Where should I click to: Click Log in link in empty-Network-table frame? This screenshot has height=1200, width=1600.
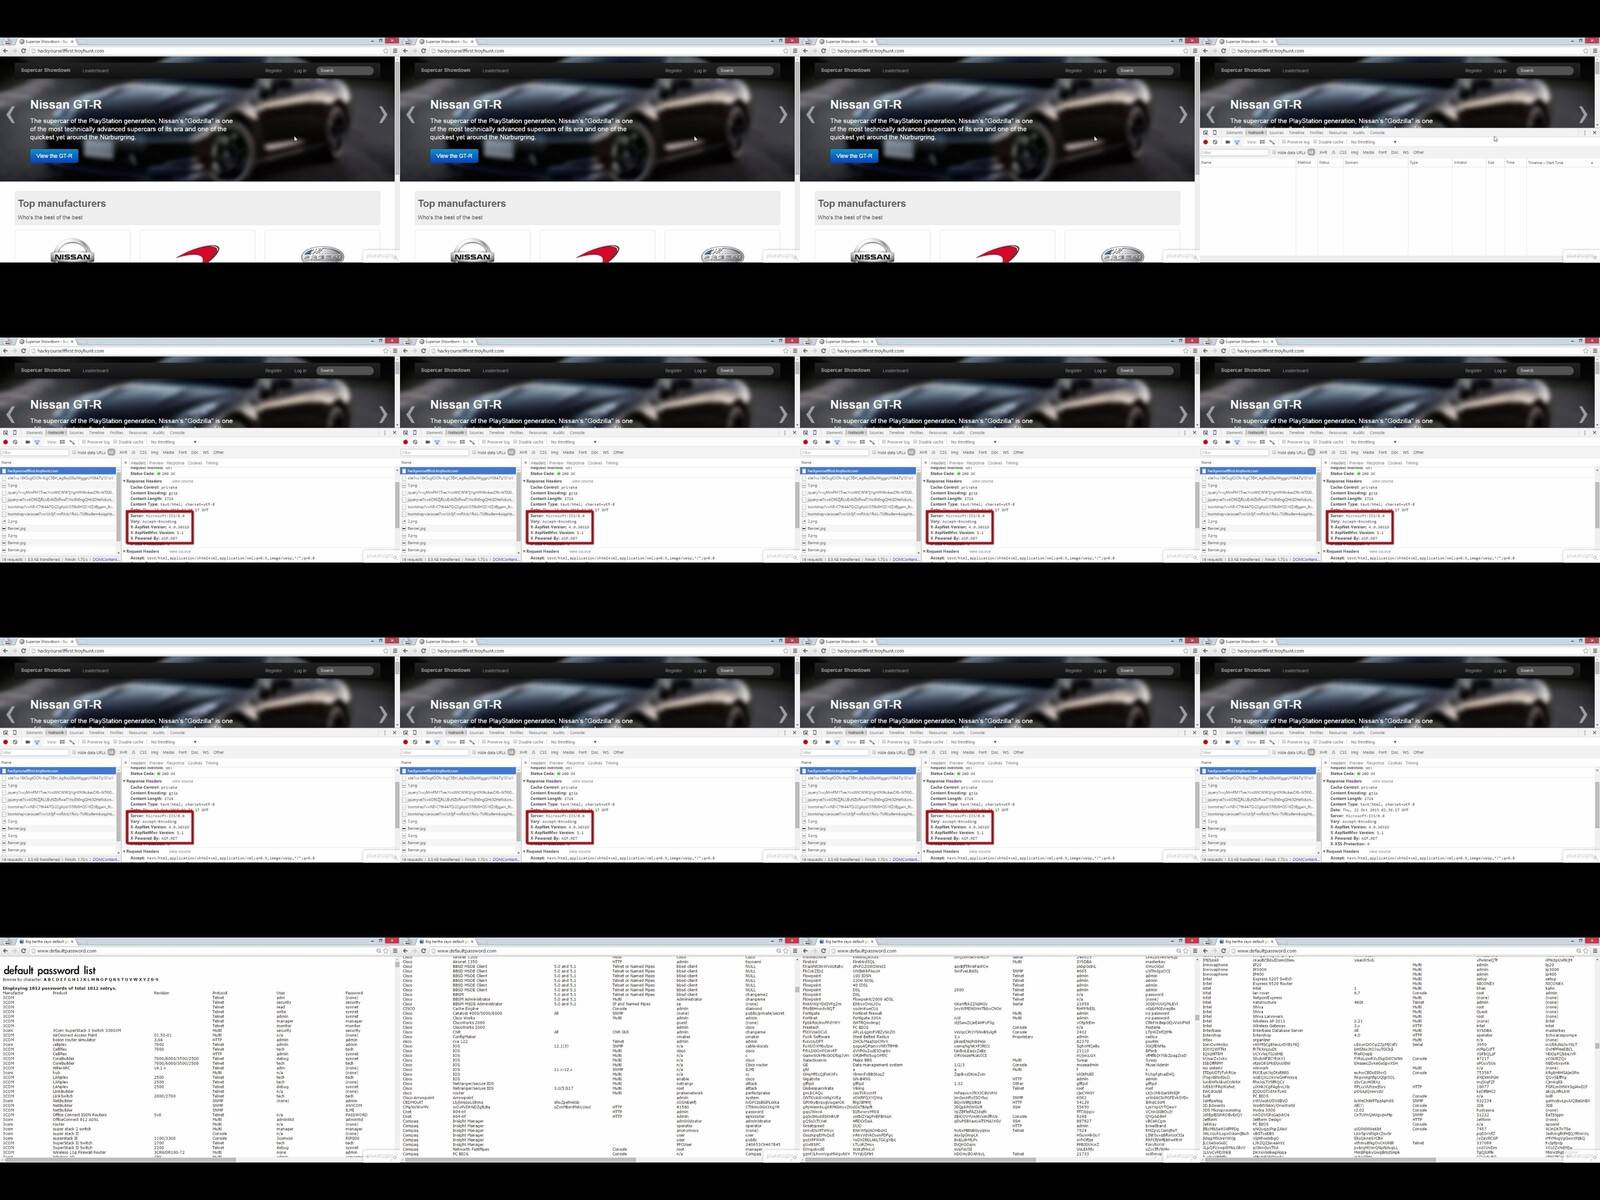pos(1500,70)
